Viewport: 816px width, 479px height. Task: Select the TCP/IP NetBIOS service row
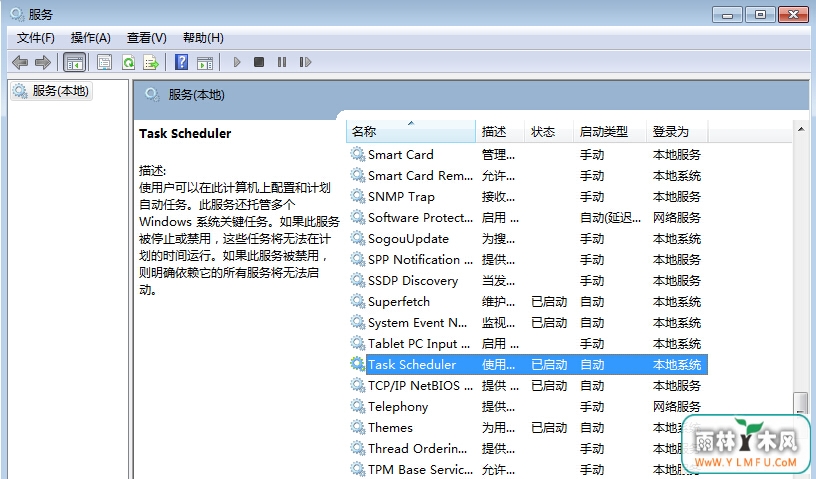tap(527, 385)
